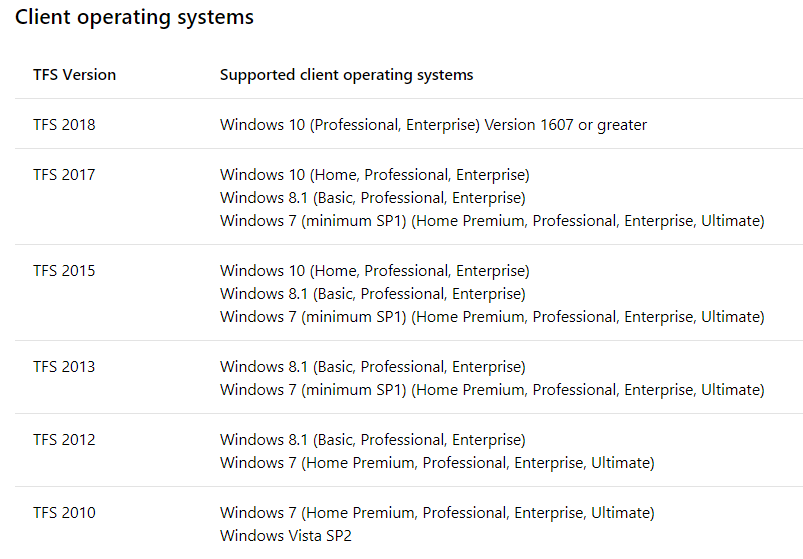Click Windows 8.1 entry under TFS 2015

click(372, 294)
